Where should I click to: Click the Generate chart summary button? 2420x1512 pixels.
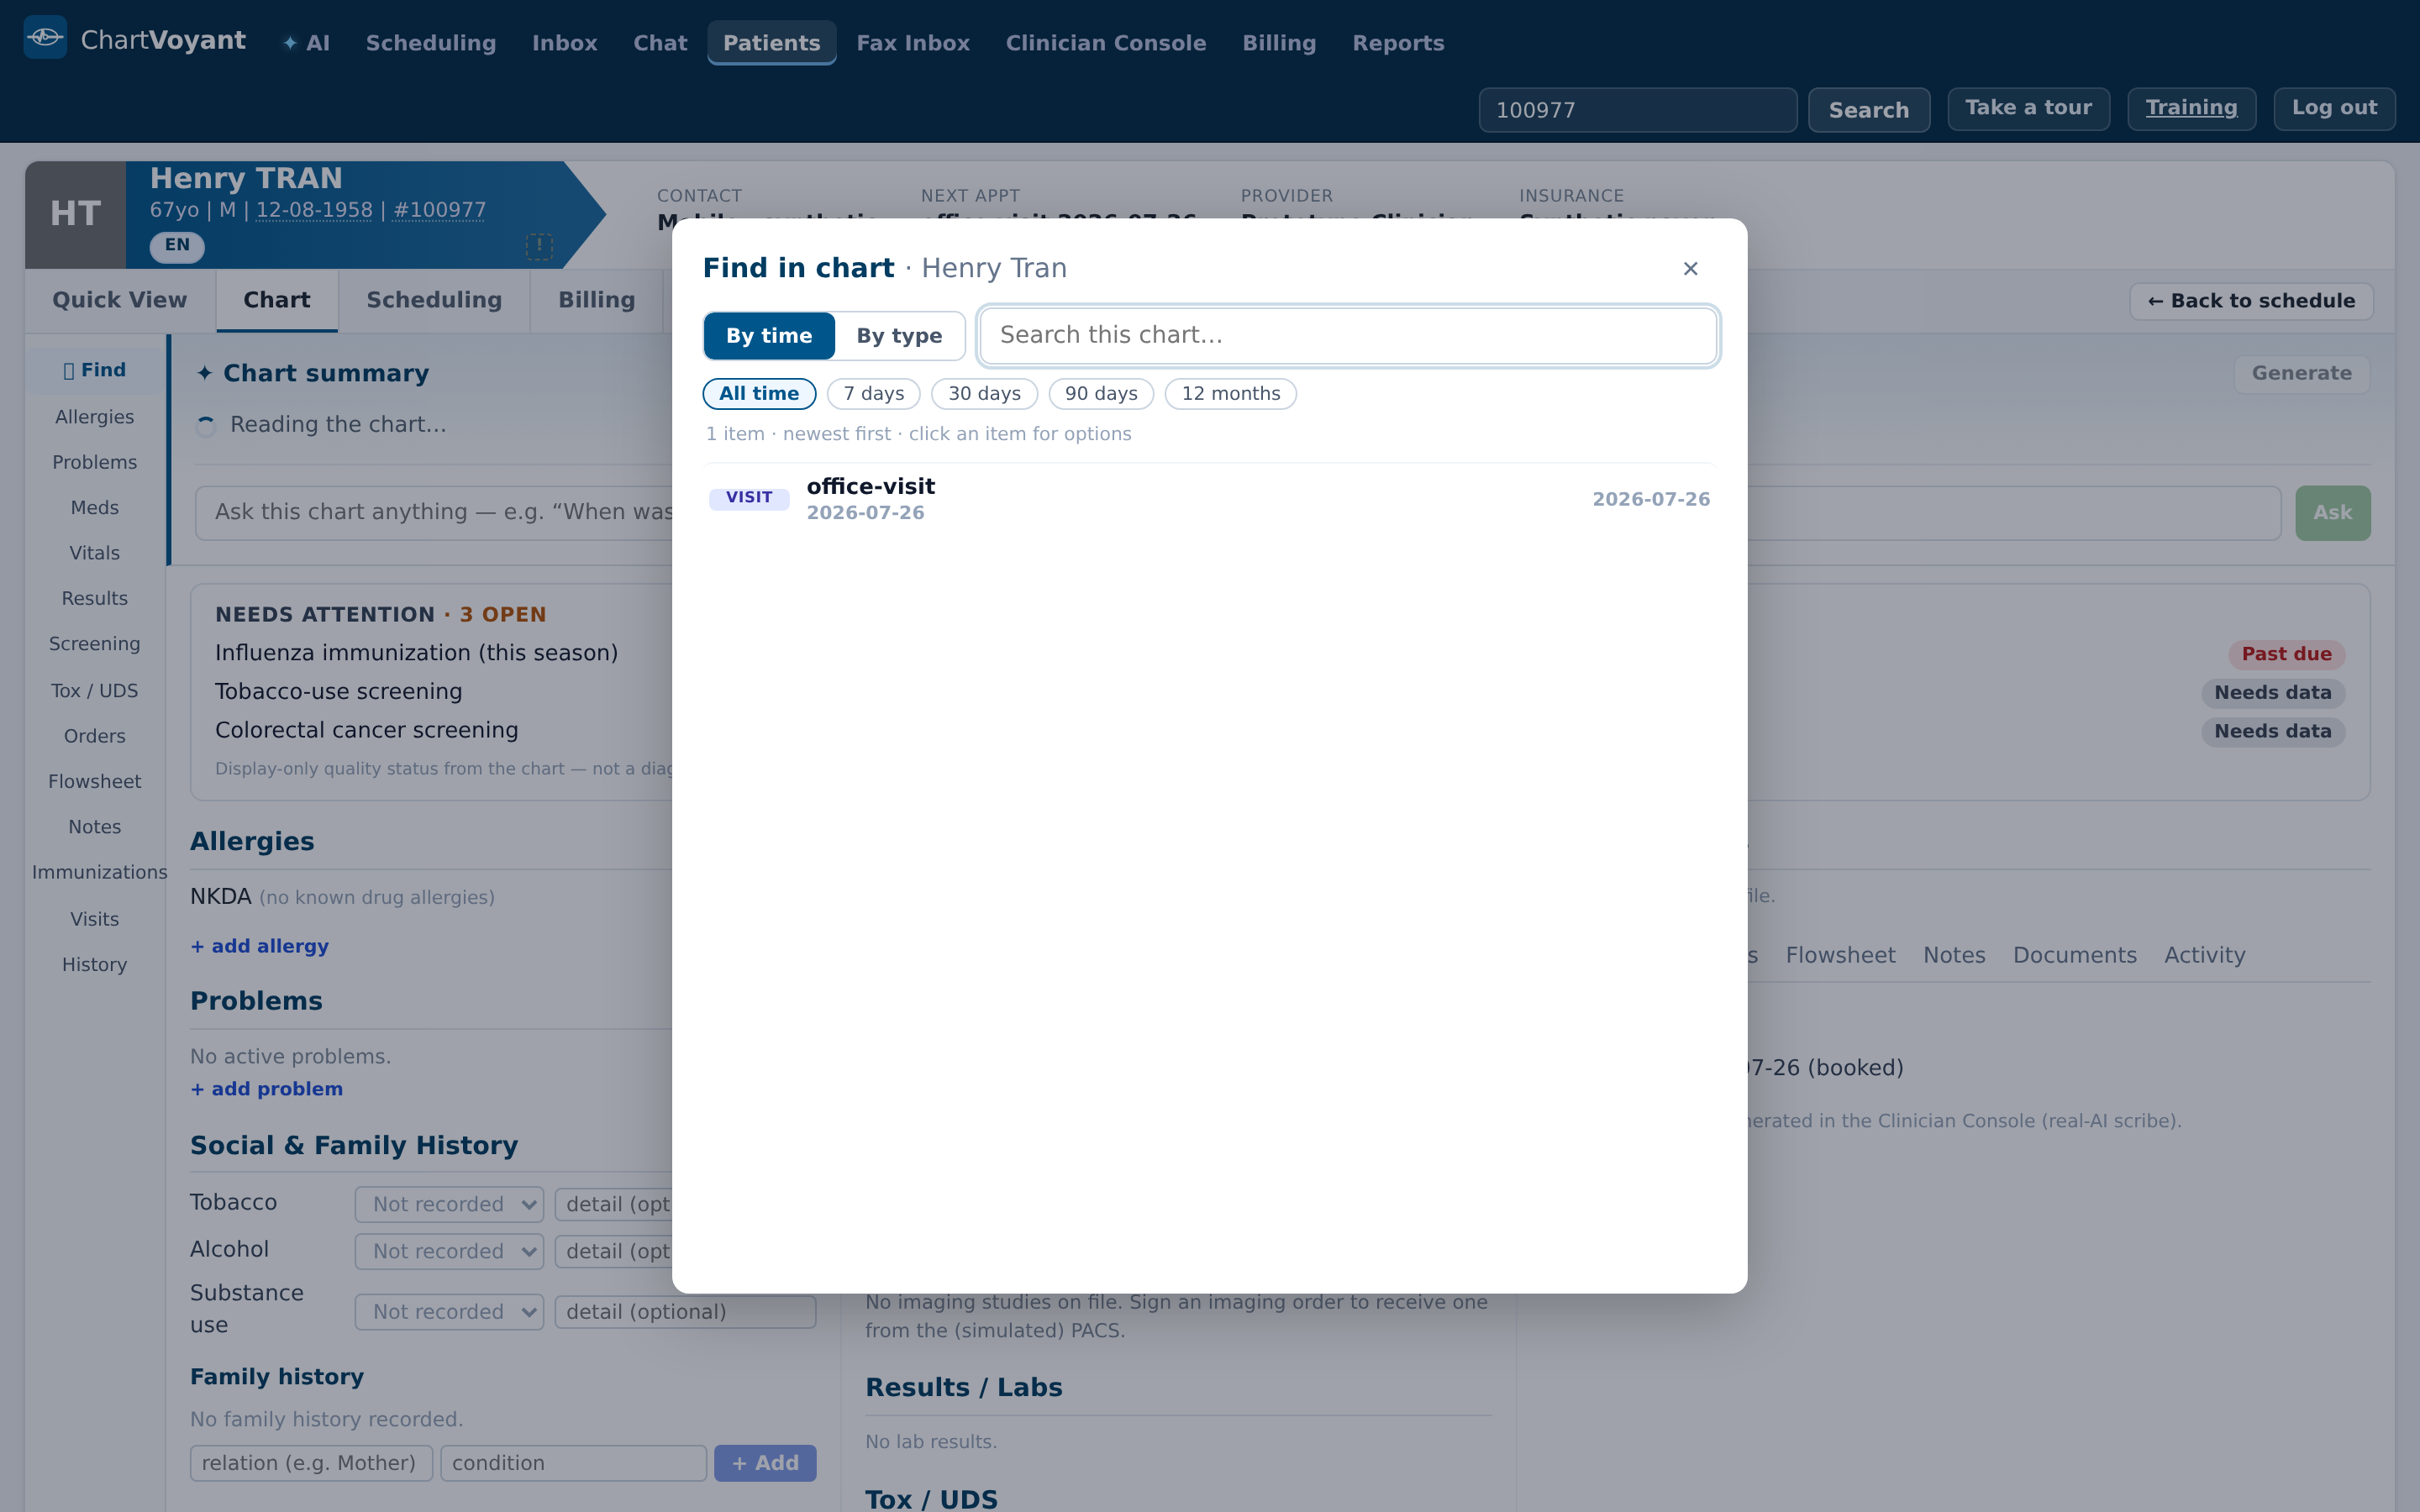(2301, 374)
